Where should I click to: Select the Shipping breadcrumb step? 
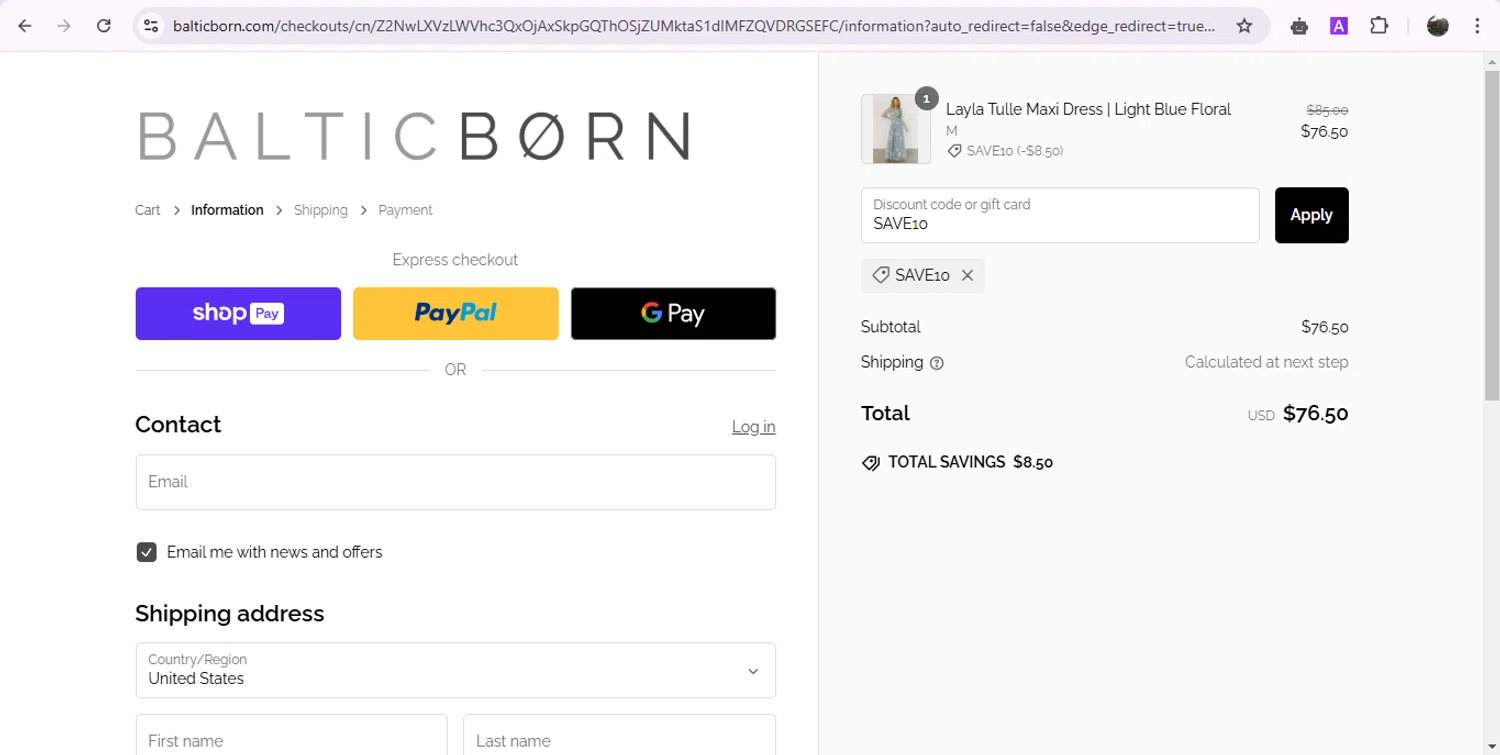tap(321, 210)
